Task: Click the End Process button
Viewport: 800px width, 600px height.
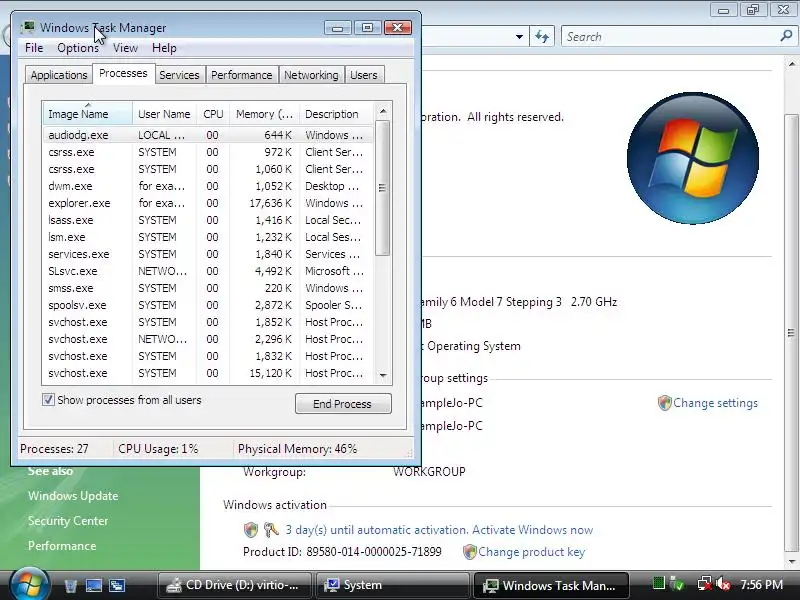Action: tap(343, 404)
